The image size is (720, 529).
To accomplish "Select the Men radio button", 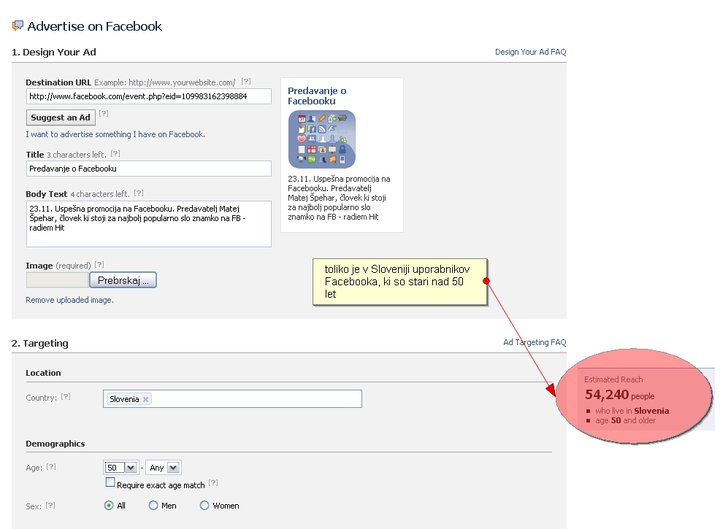I will pyautogui.click(x=153, y=506).
